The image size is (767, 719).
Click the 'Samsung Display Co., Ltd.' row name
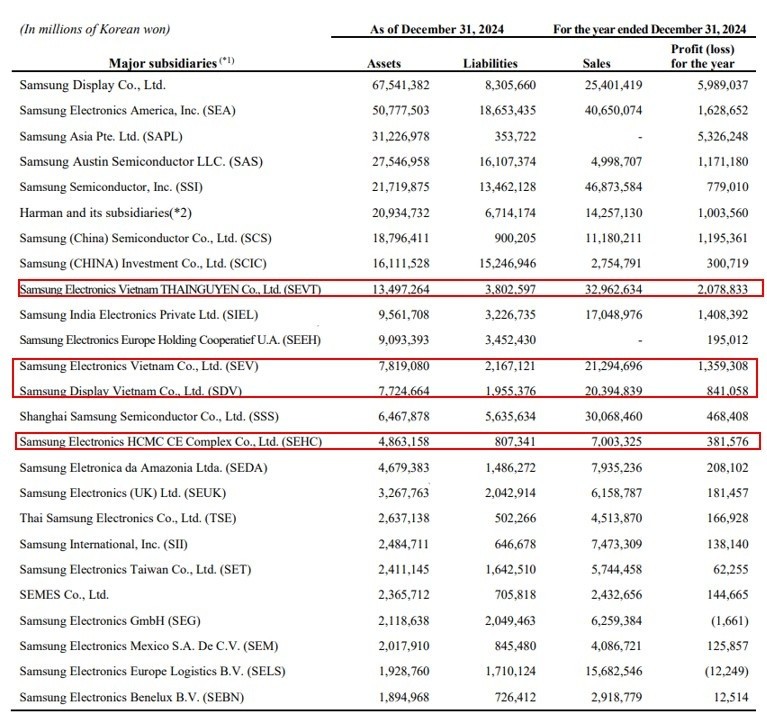(92, 85)
